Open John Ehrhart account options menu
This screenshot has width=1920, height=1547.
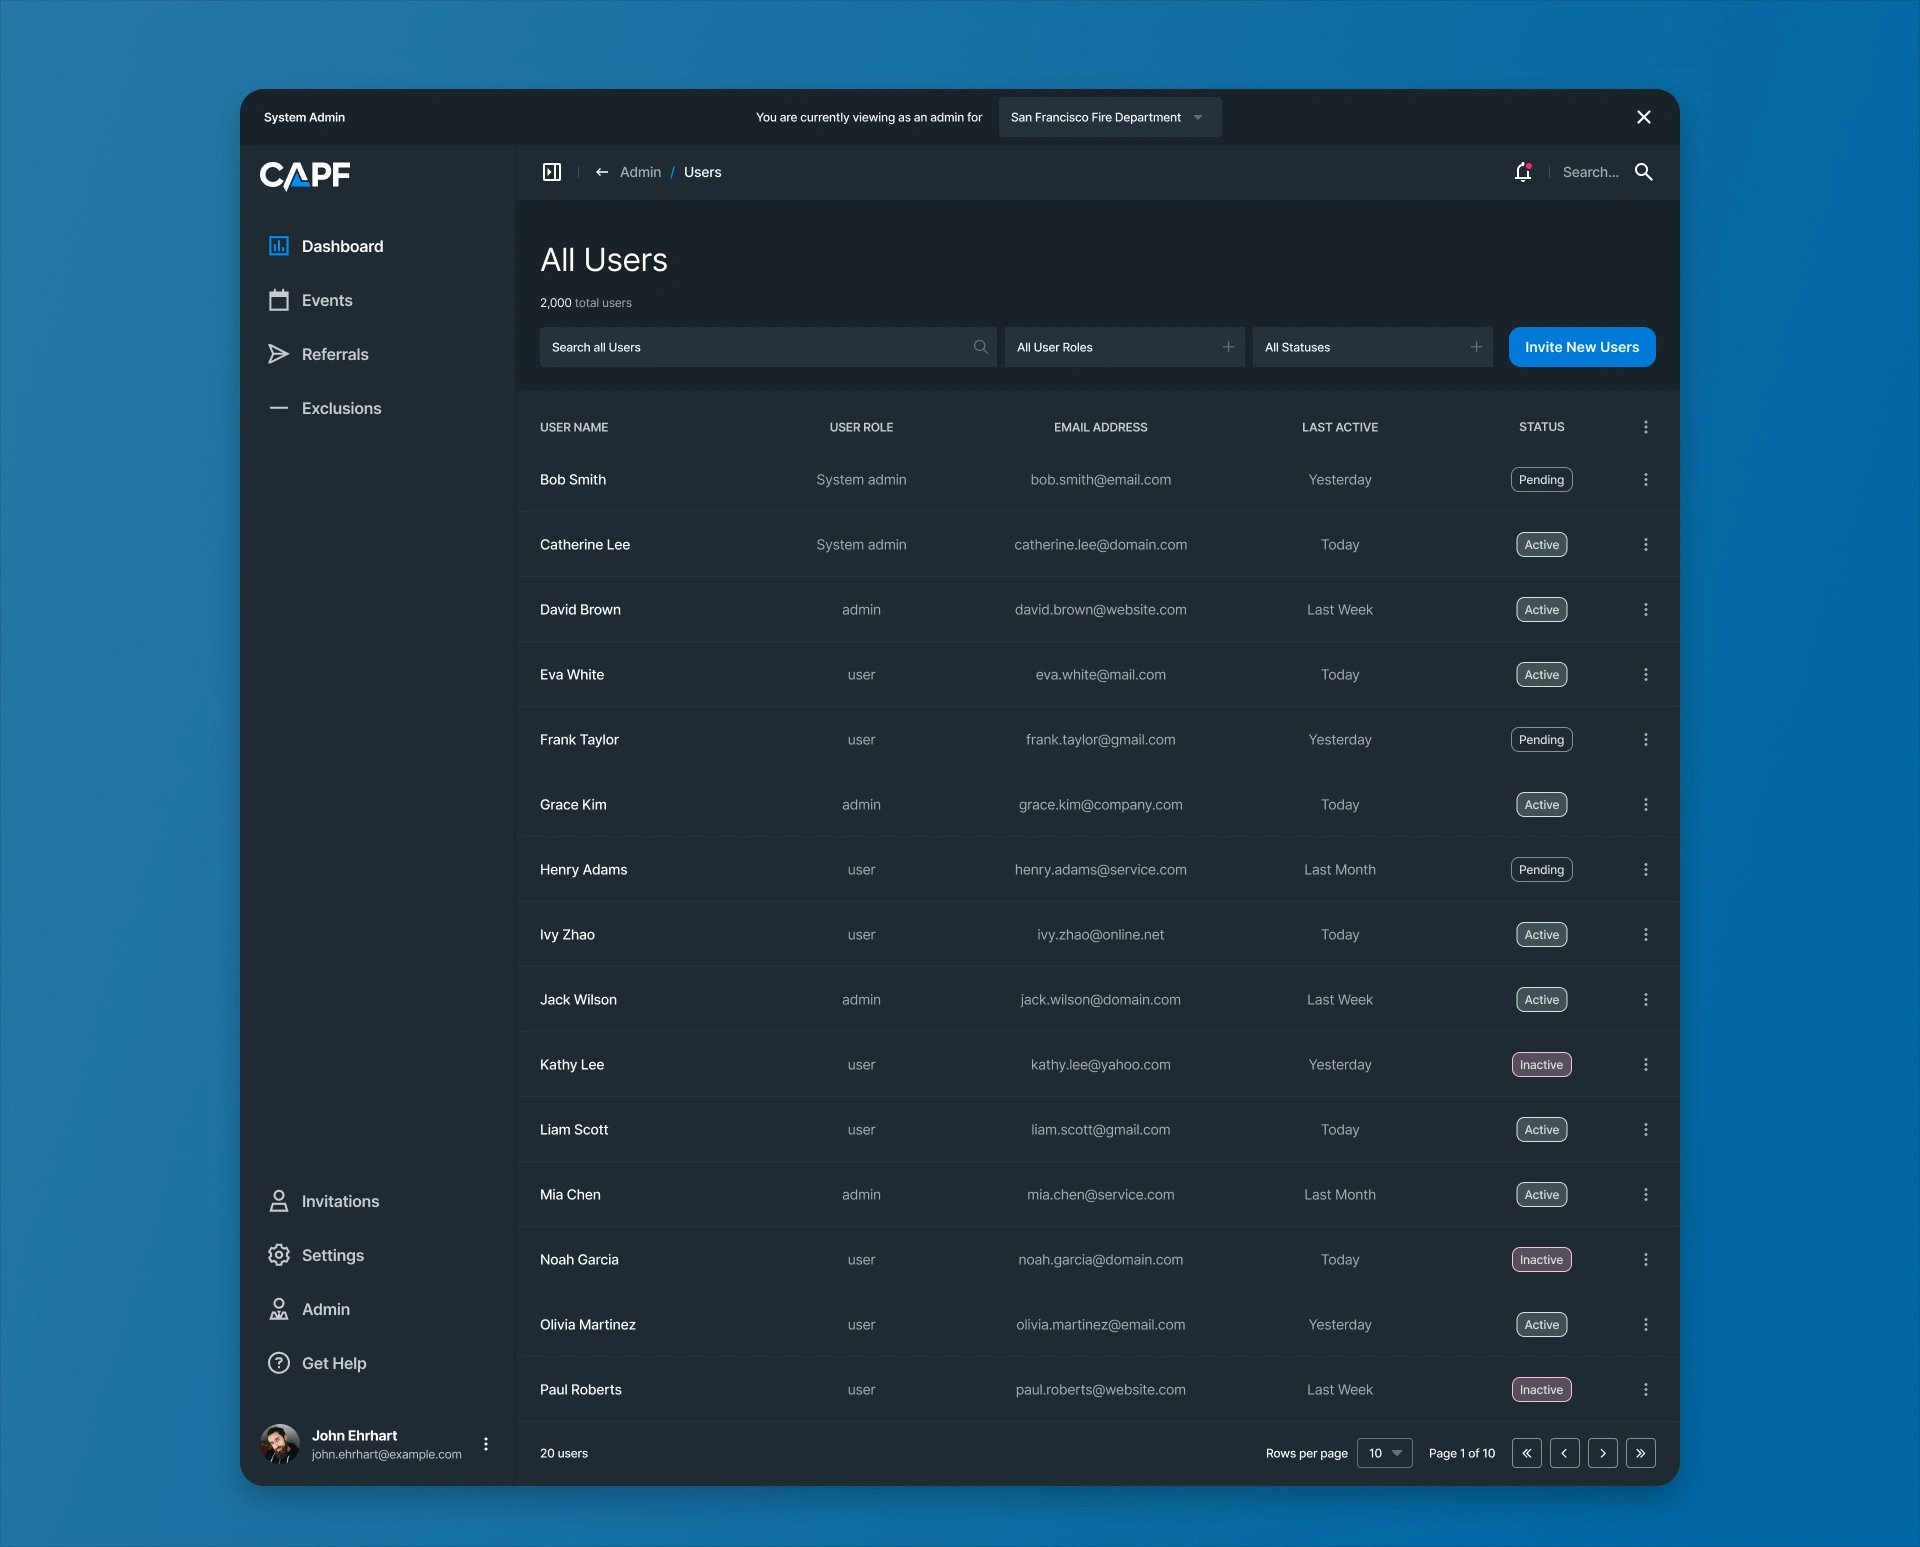coord(486,1444)
